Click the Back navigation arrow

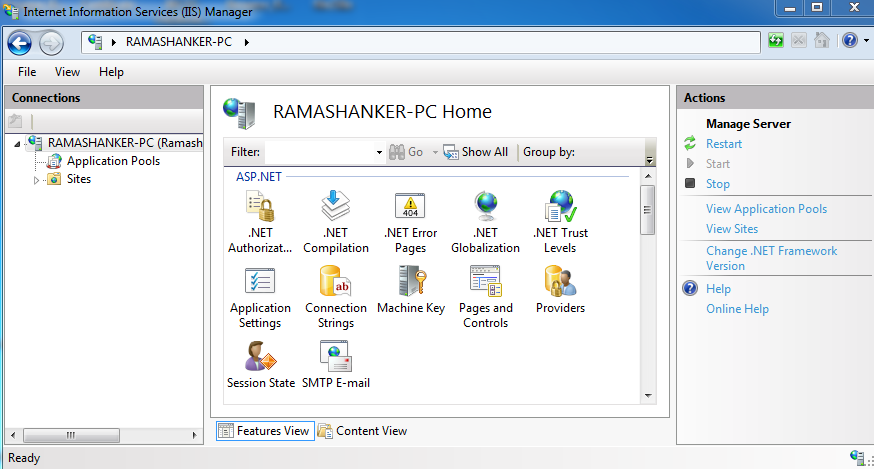tap(20, 43)
